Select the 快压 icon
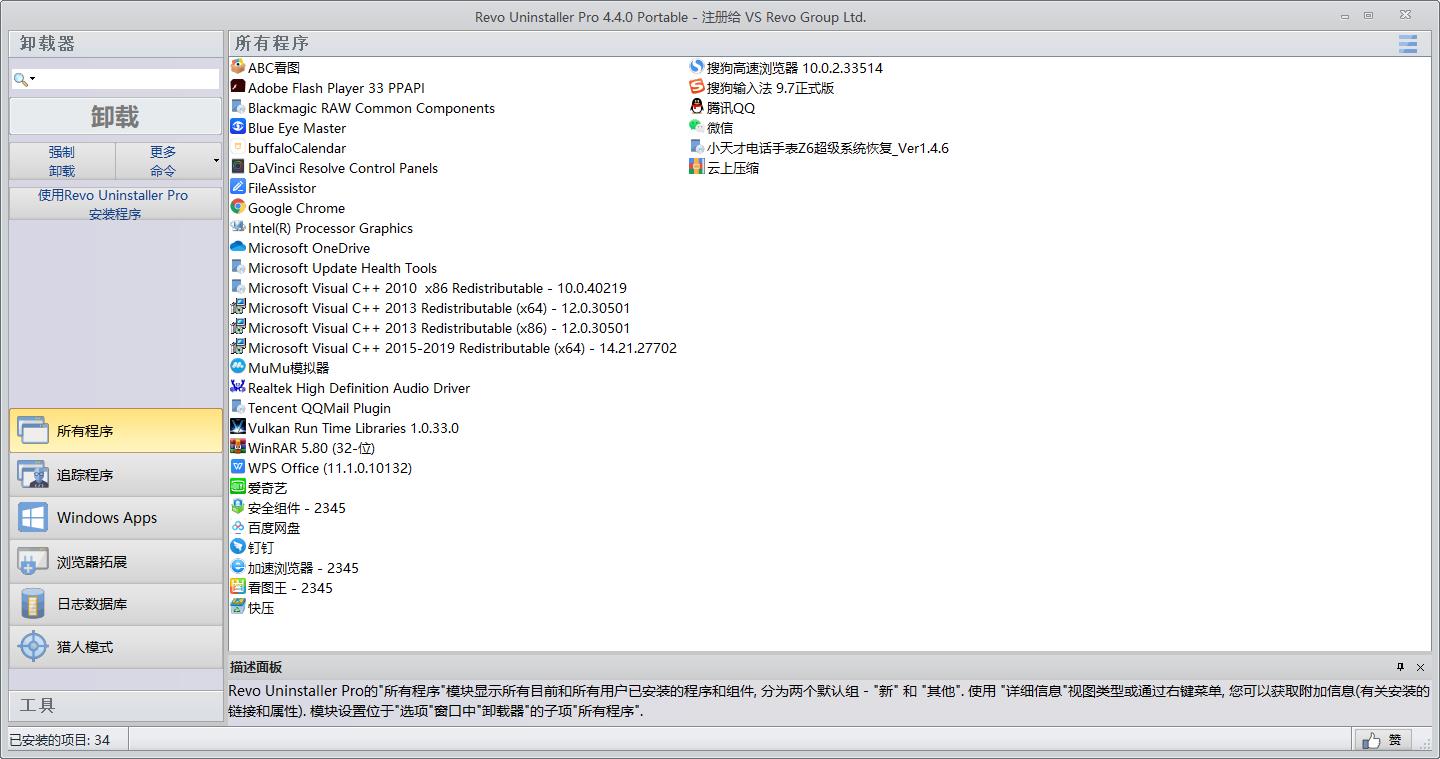1440x759 pixels. coord(238,607)
